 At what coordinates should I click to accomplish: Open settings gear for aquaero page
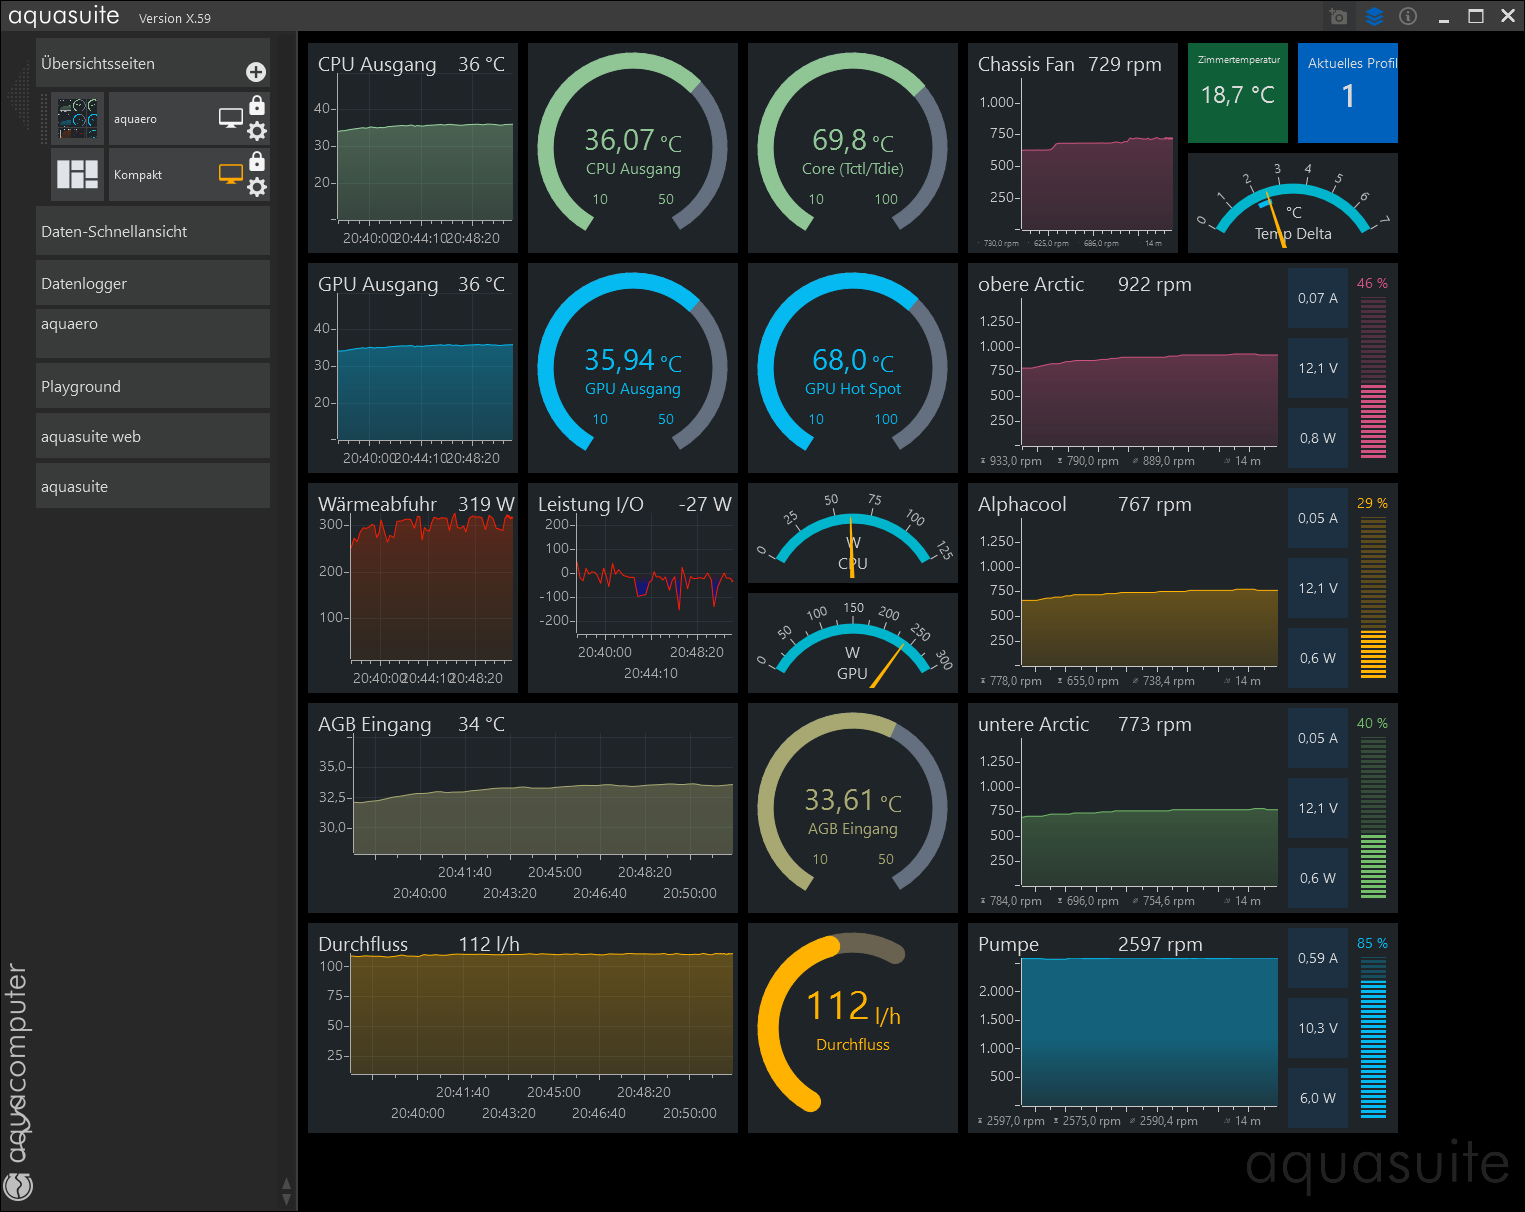coord(257,131)
